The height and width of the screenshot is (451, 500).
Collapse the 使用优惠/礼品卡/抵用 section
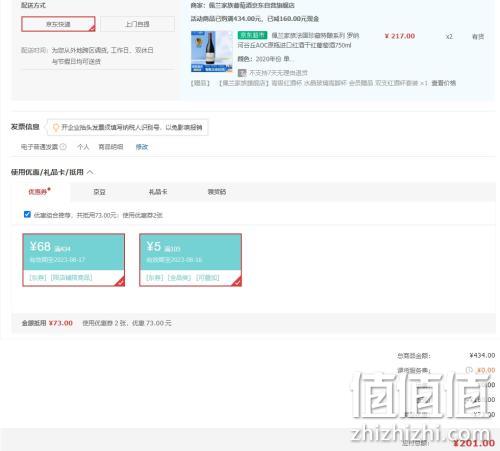tap(90, 172)
